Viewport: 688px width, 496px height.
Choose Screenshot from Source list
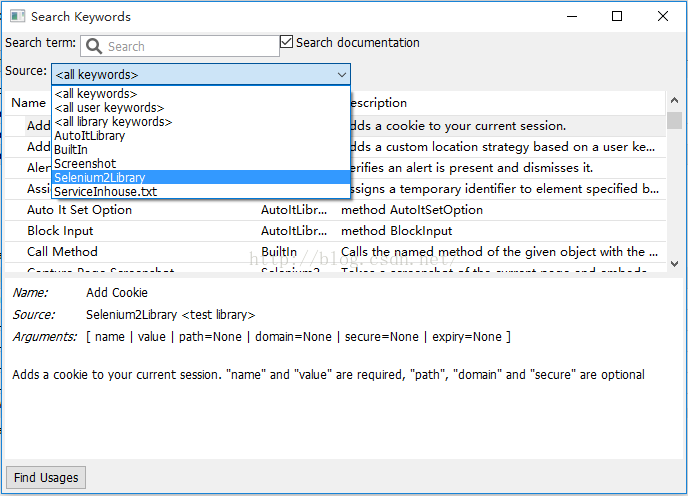pyautogui.click(x=201, y=164)
